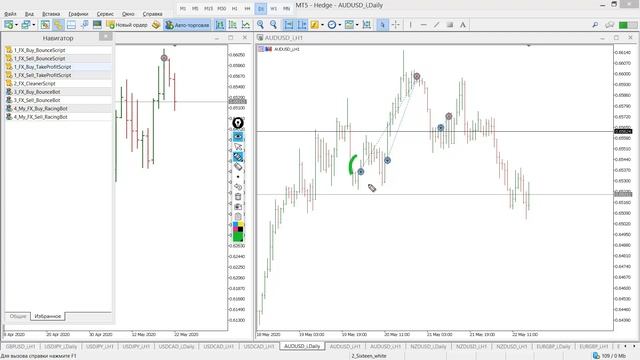Viewport: 640px width, 360px height.
Task: Open the Вставка menu
Action: point(51,14)
